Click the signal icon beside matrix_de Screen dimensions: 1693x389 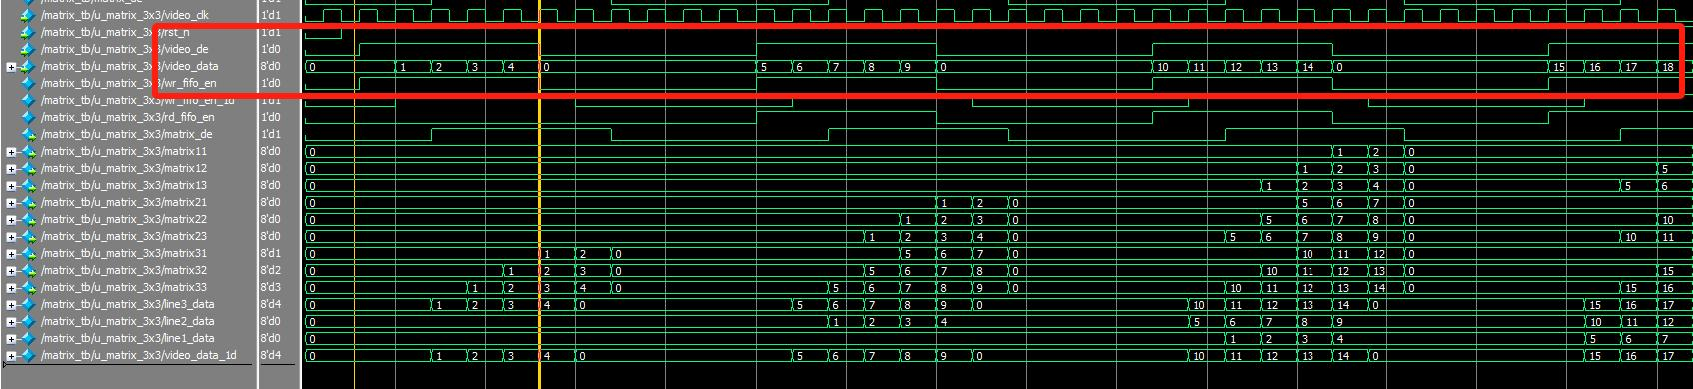(28, 135)
